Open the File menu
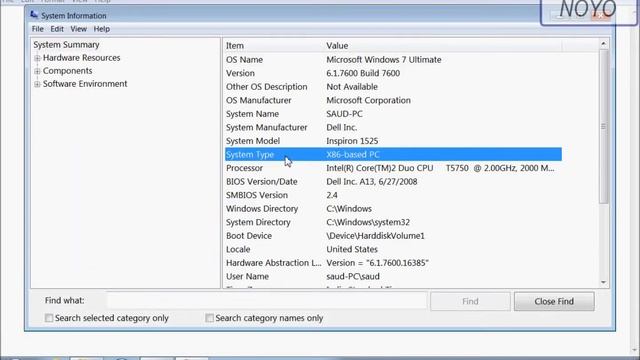640x360 pixels. pyautogui.click(x=38, y=29)
